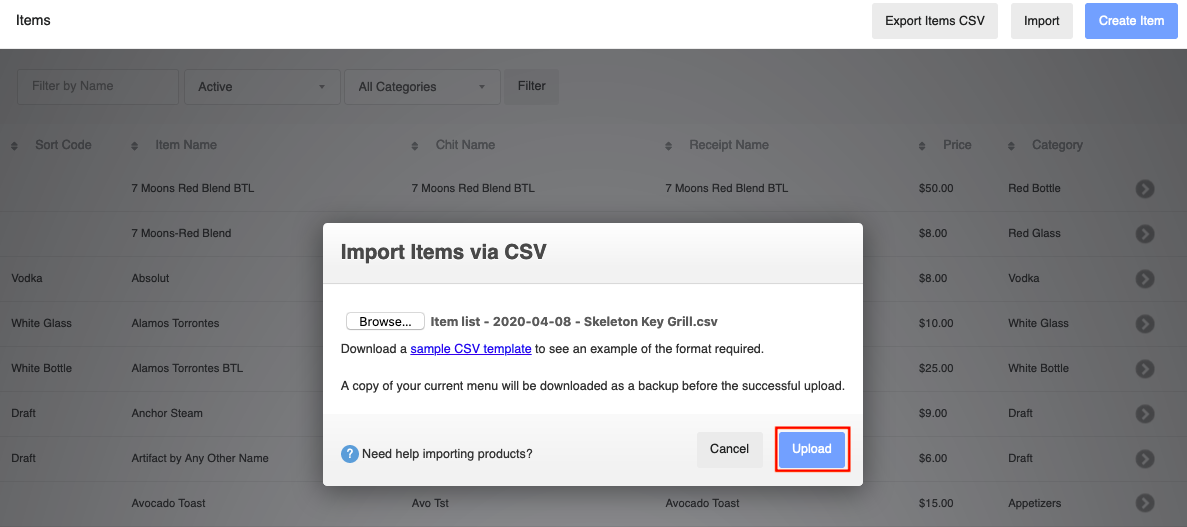
Task: Click sort arrows beside Sort Code header
Action: (14, 145)
